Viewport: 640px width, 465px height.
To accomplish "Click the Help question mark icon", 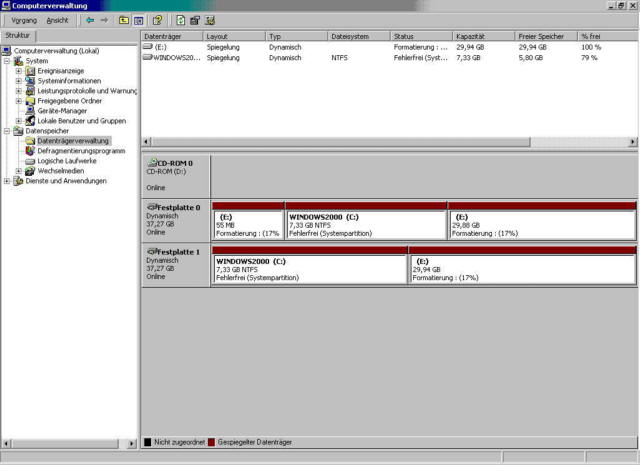I will (158, 20).
